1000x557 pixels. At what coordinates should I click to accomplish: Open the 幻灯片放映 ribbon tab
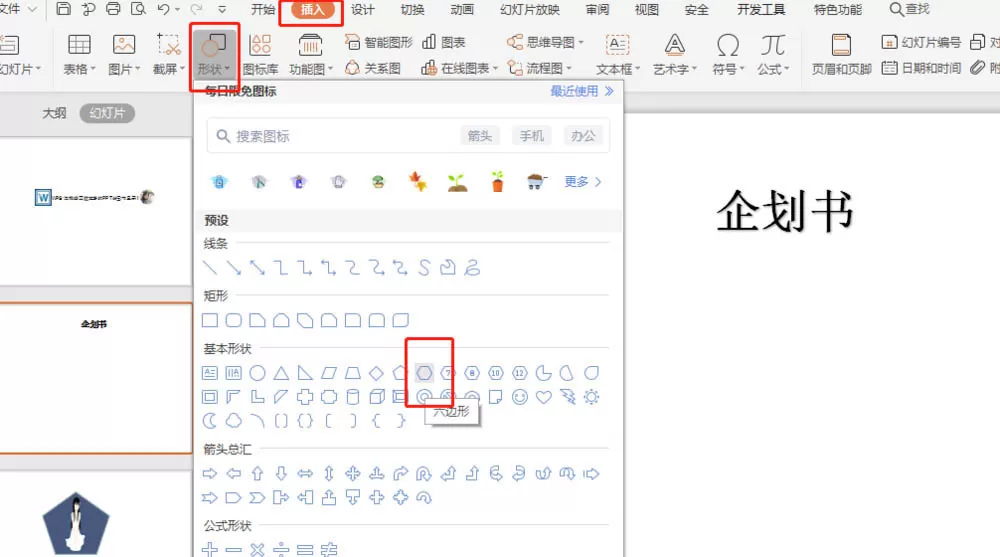point(529,10)
